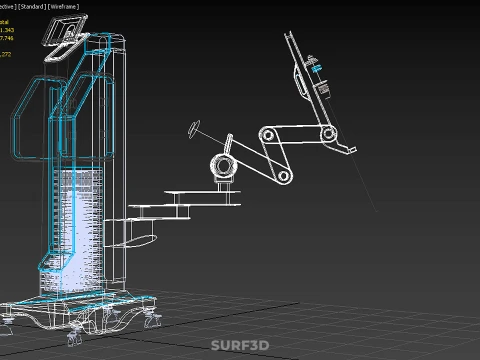The height and width of the screenshot is (360, 480).
Task: Click the yellow statistics value ending in 272
Action: point(6,54)
